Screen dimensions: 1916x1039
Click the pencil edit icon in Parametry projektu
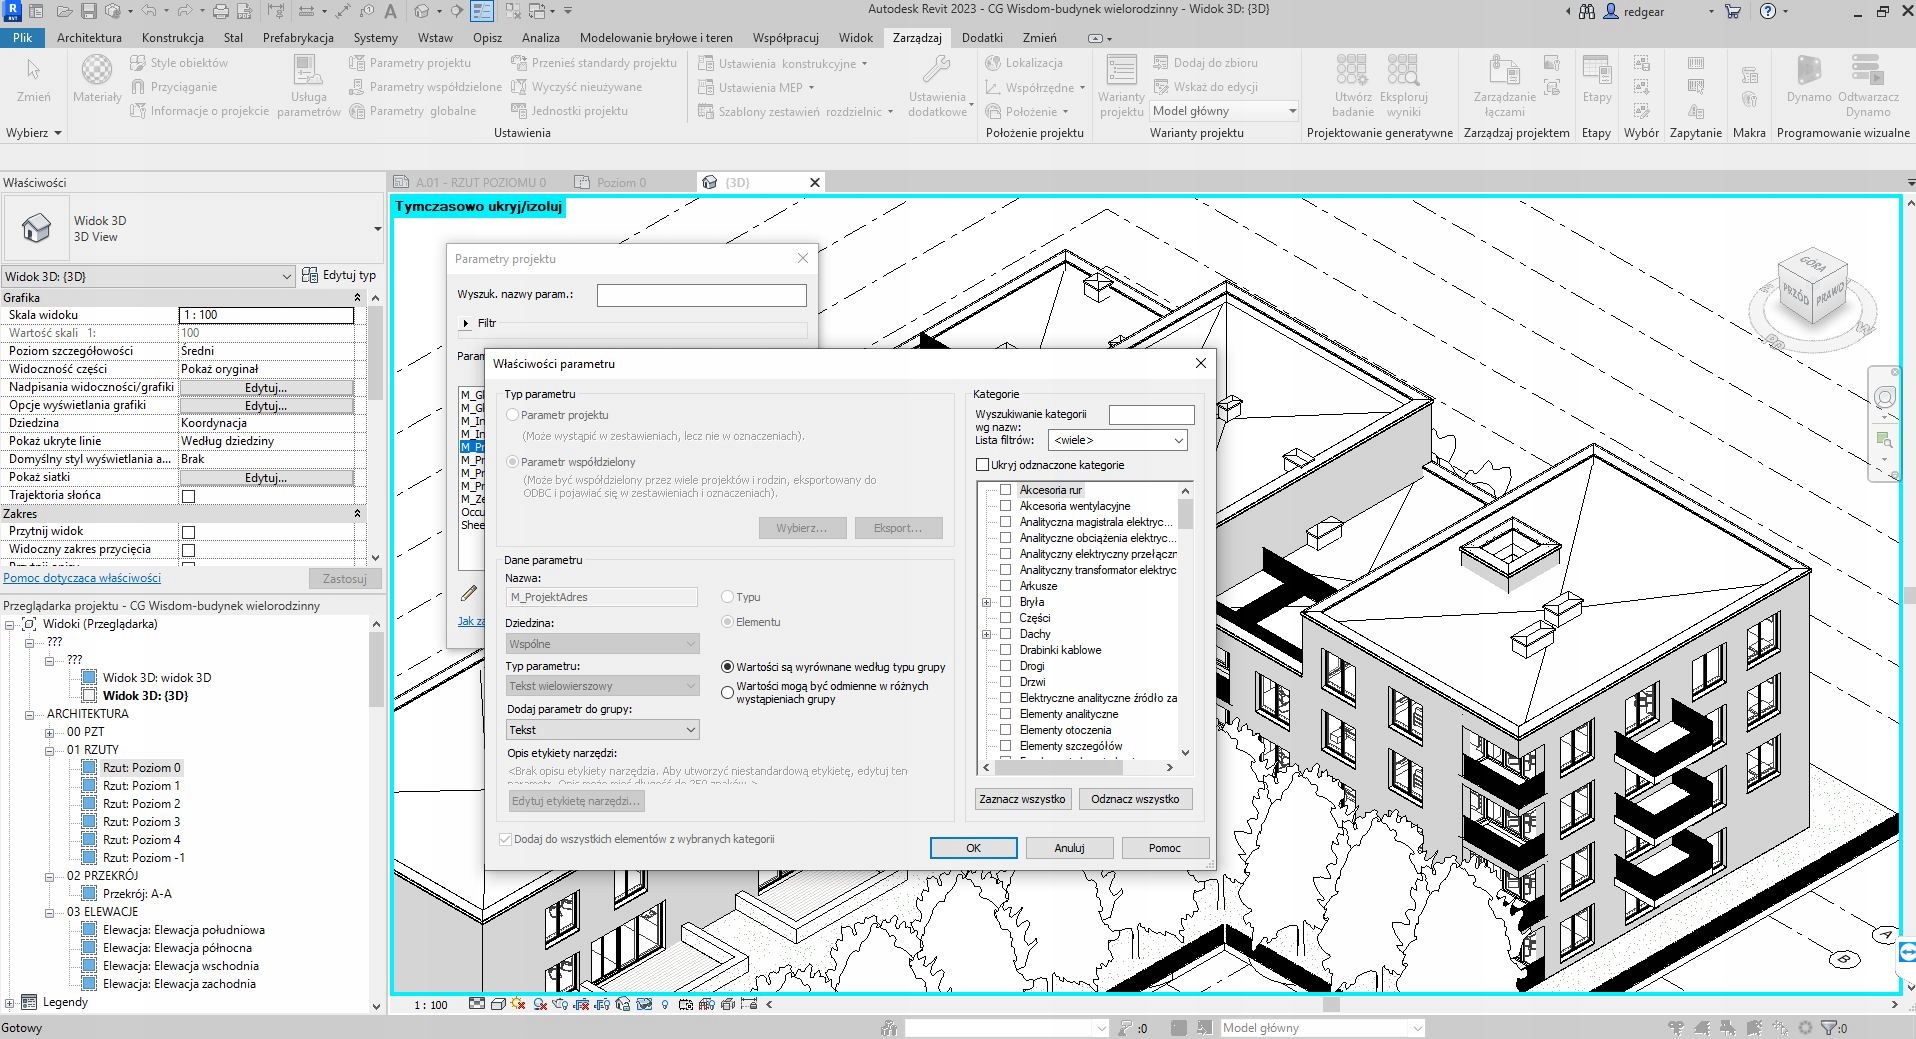469,594
